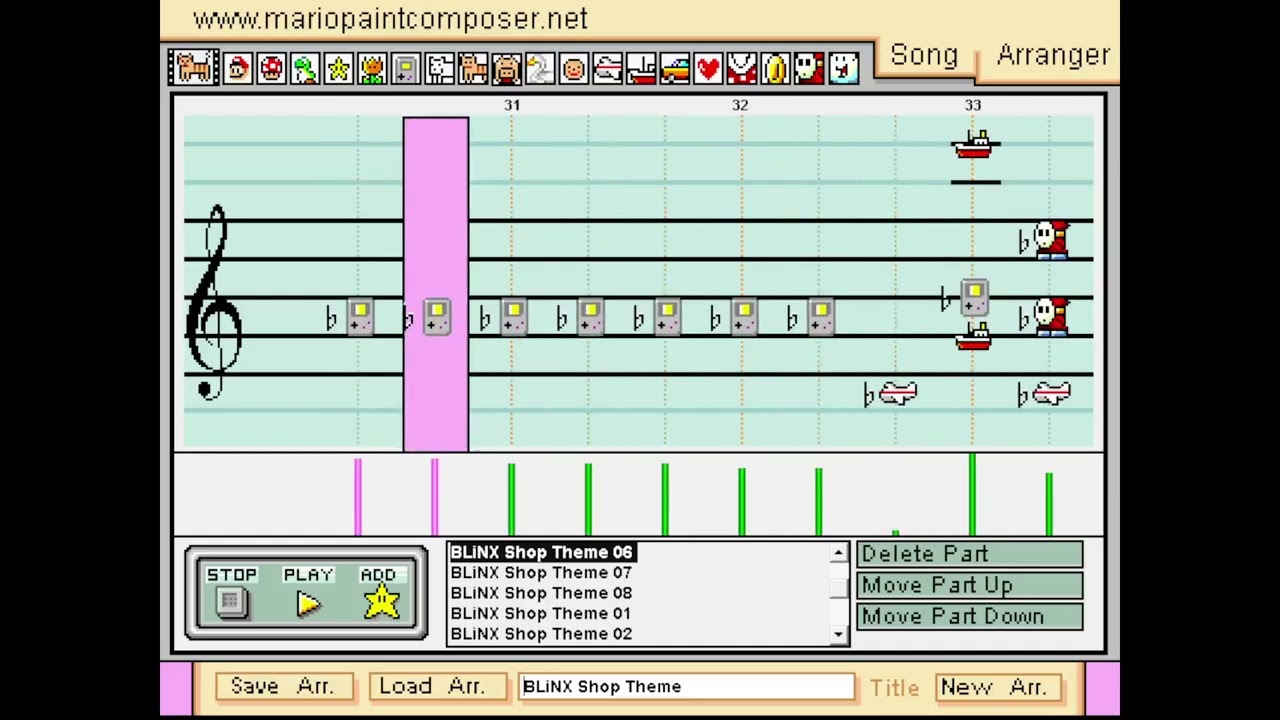Click the Game Boy note on measure 31 line

513,317
